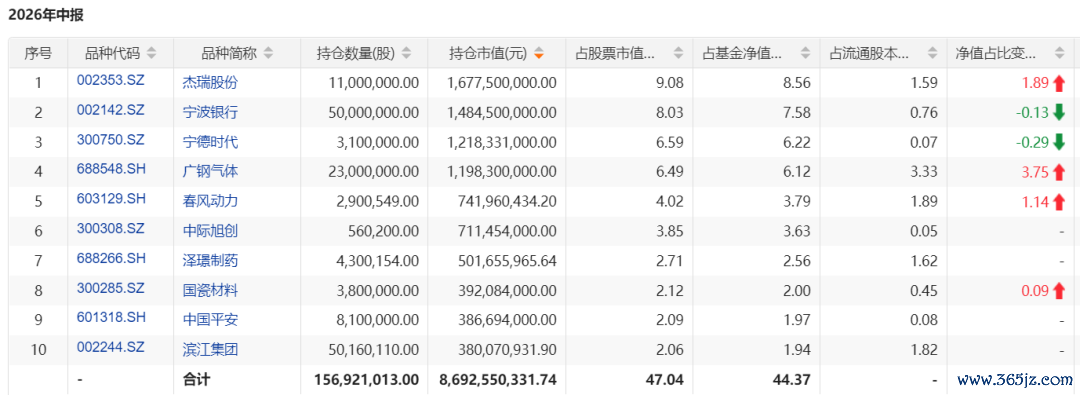Open 国瓷材料 stock name link
The height and width of the screenshot is (395, 1080).
(x=210, y=291)
